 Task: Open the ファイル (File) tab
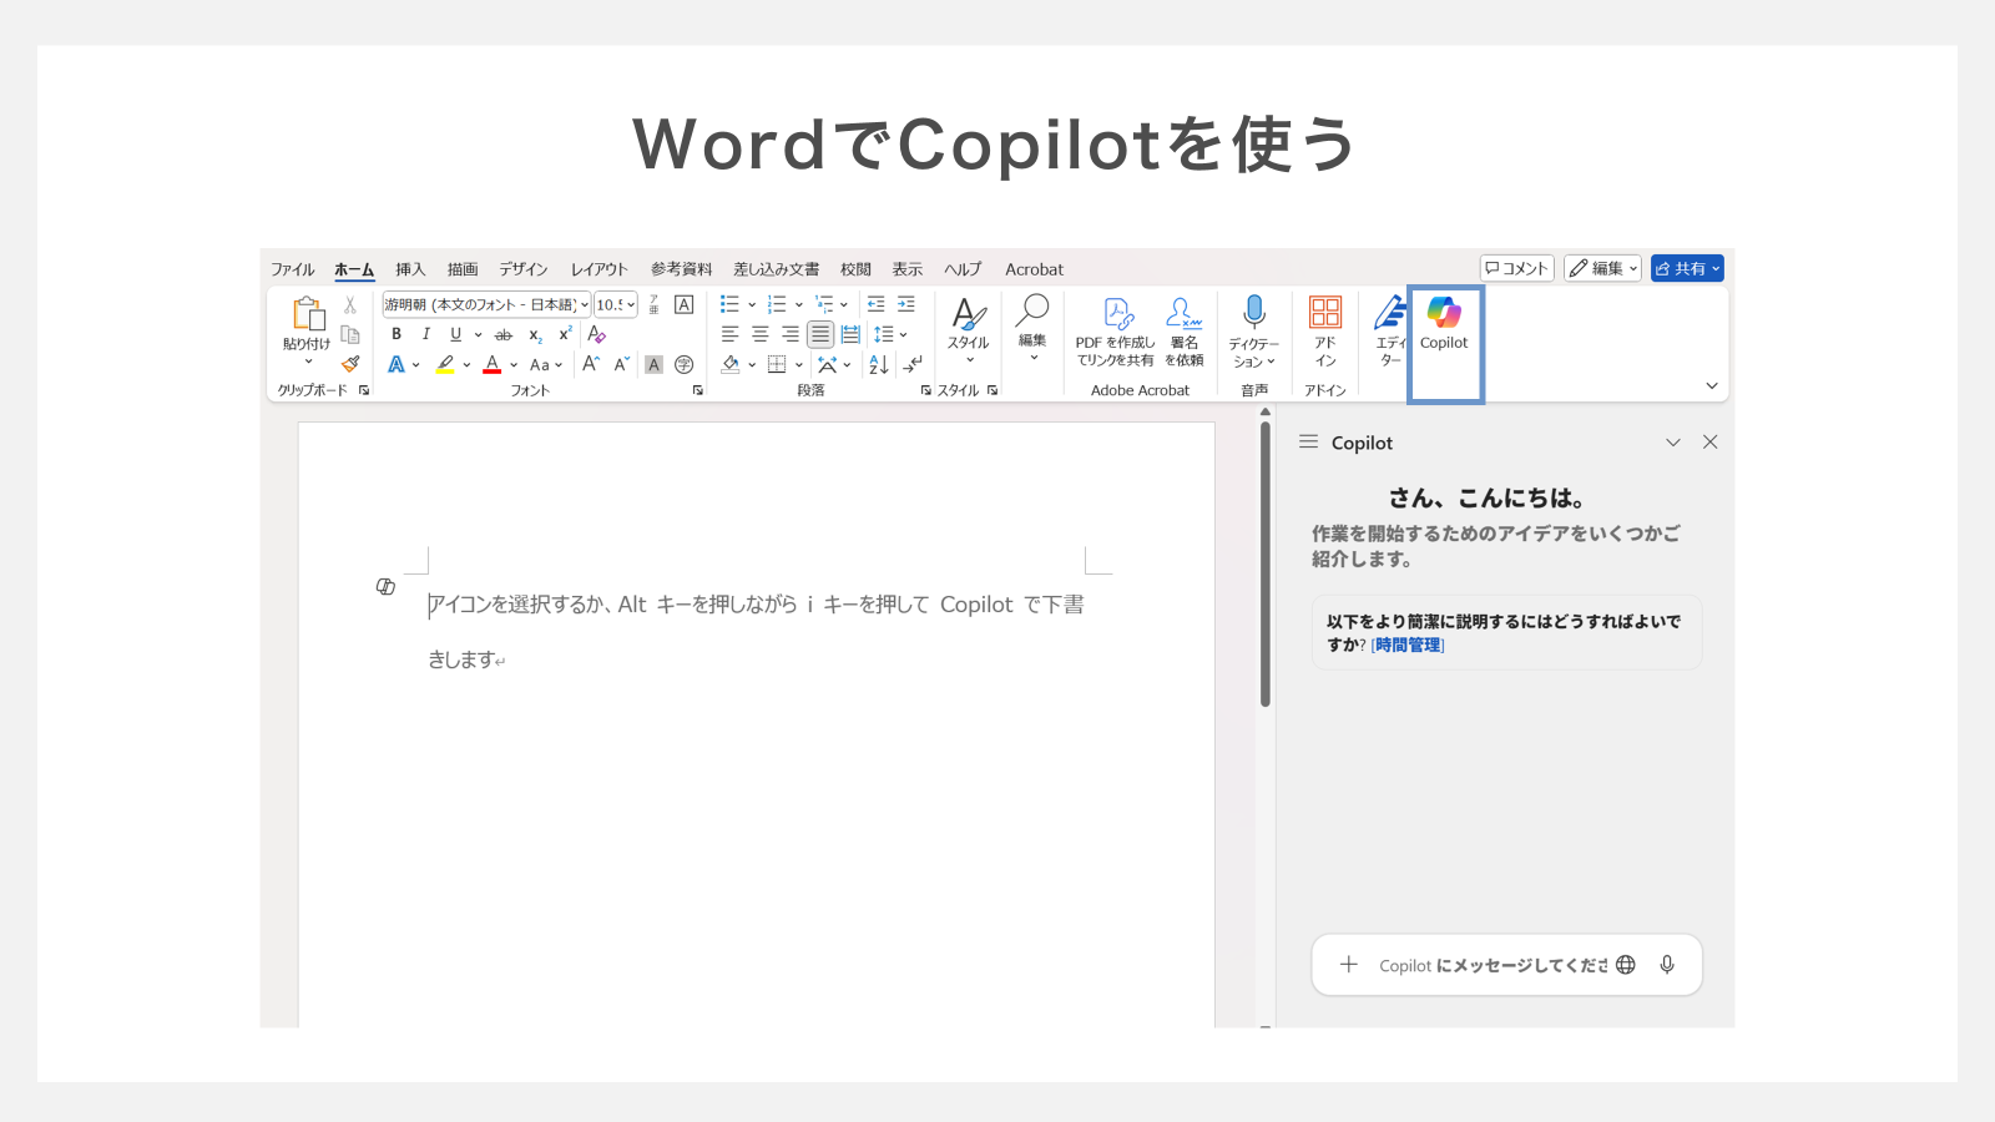pos(292,269)
